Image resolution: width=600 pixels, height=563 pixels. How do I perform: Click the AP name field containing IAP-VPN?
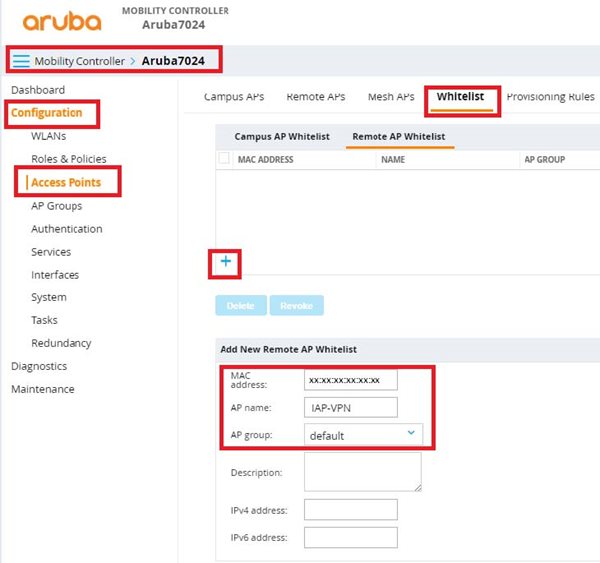coord(351,408)
